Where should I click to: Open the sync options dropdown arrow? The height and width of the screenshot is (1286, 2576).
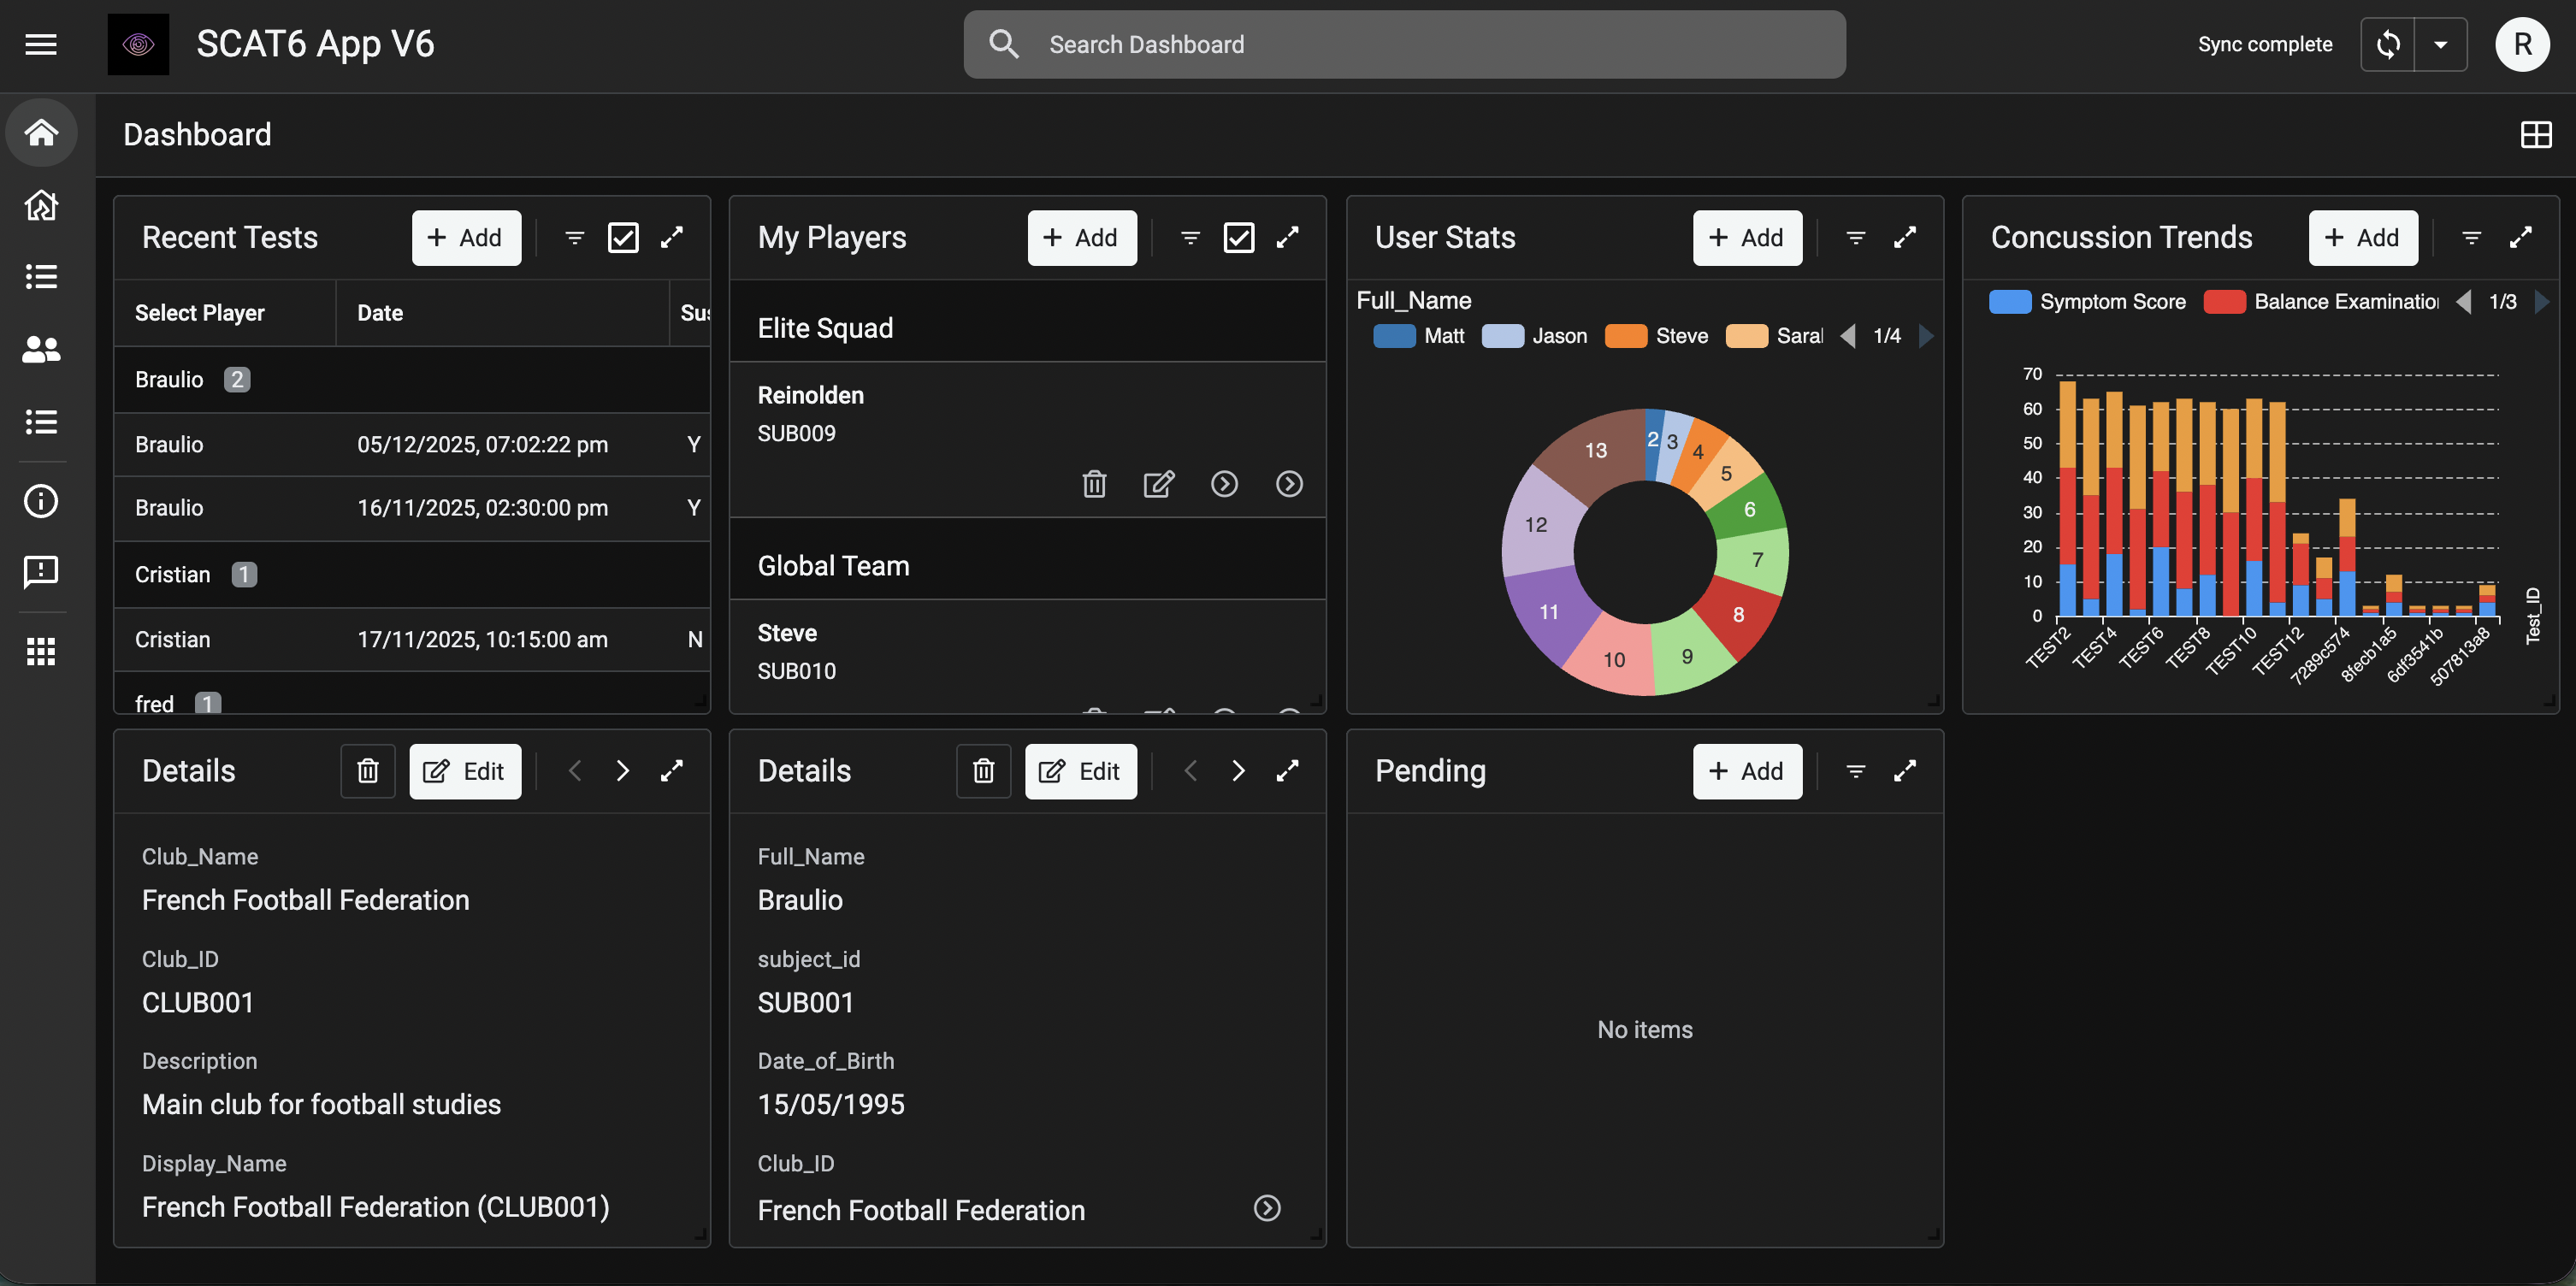point(2440,44)
